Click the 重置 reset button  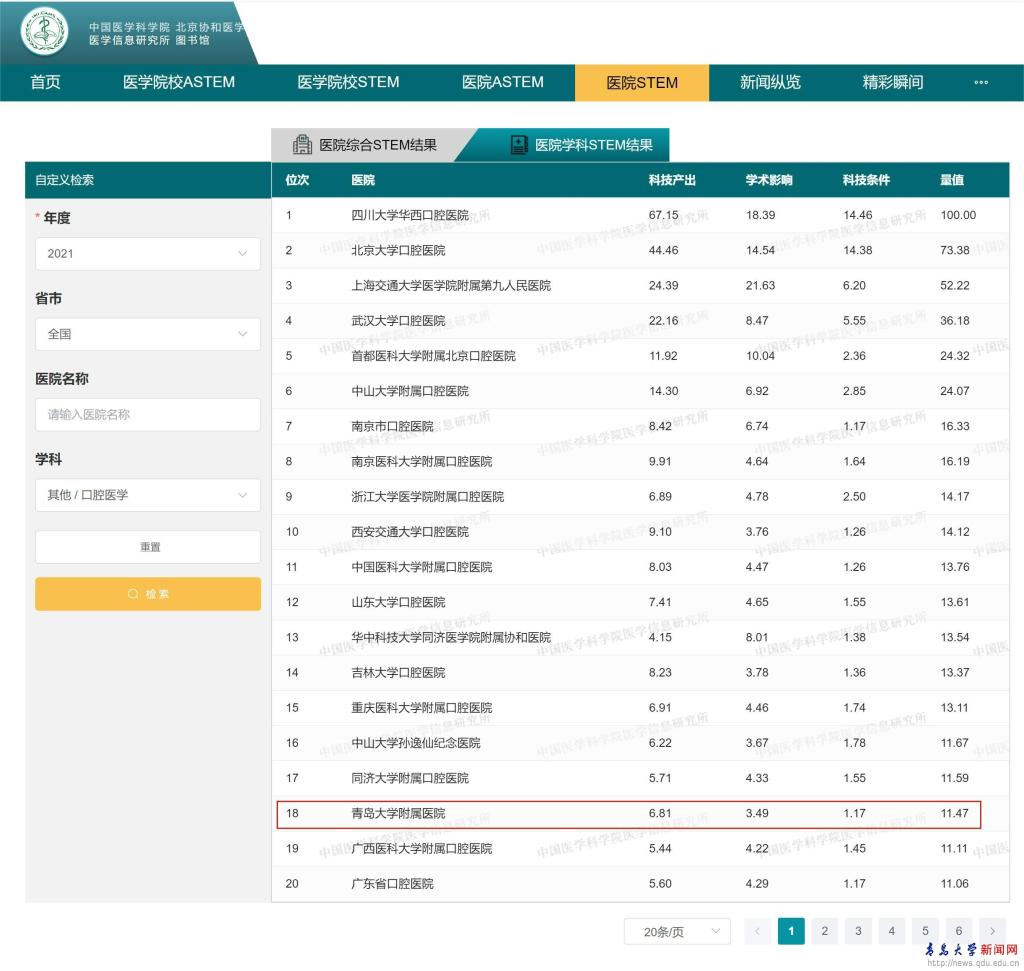(x=148, y=547)
